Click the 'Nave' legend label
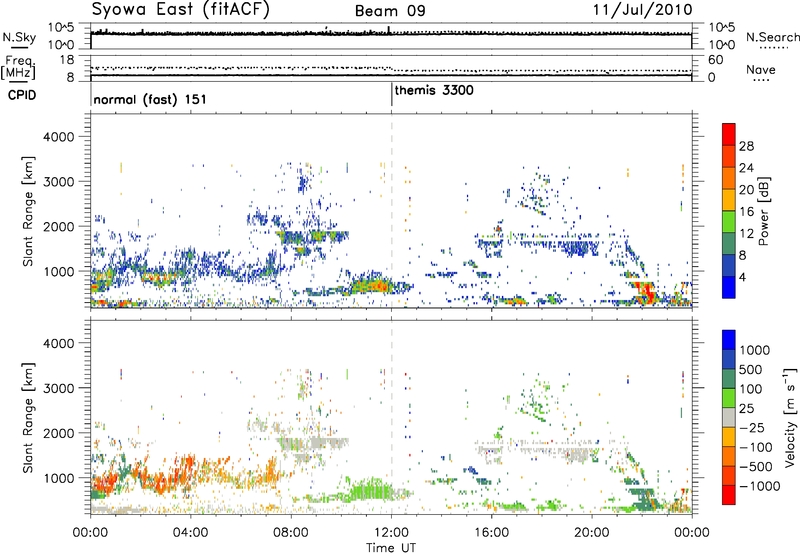The width and height of the screenshot is (800, 554). point(761,69)
